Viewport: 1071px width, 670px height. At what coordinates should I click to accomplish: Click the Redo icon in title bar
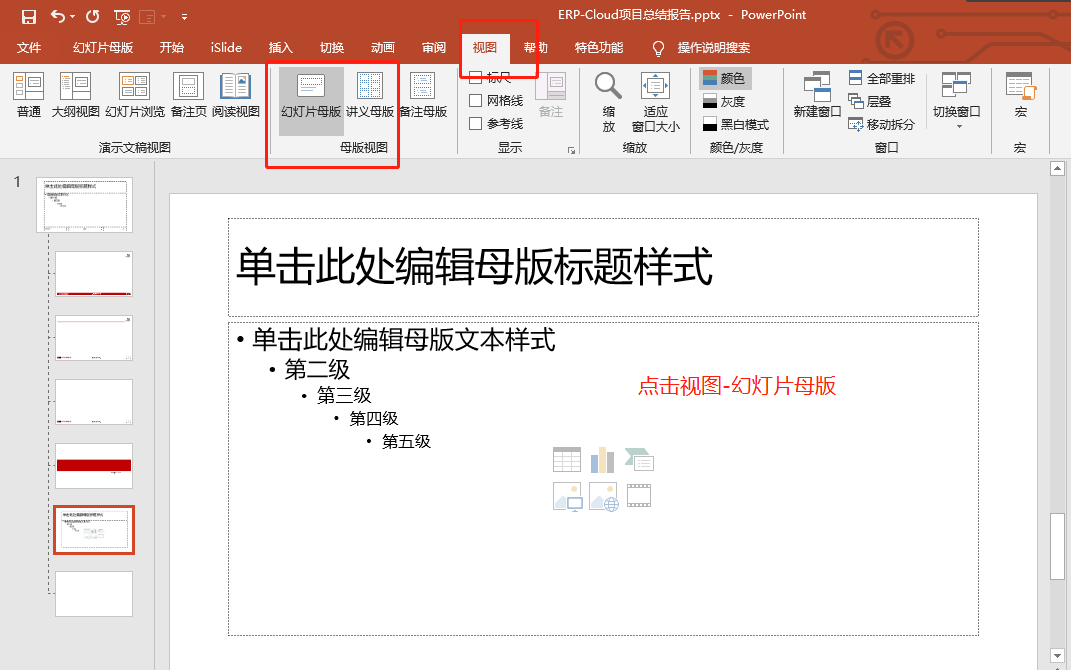click(92, 16)
